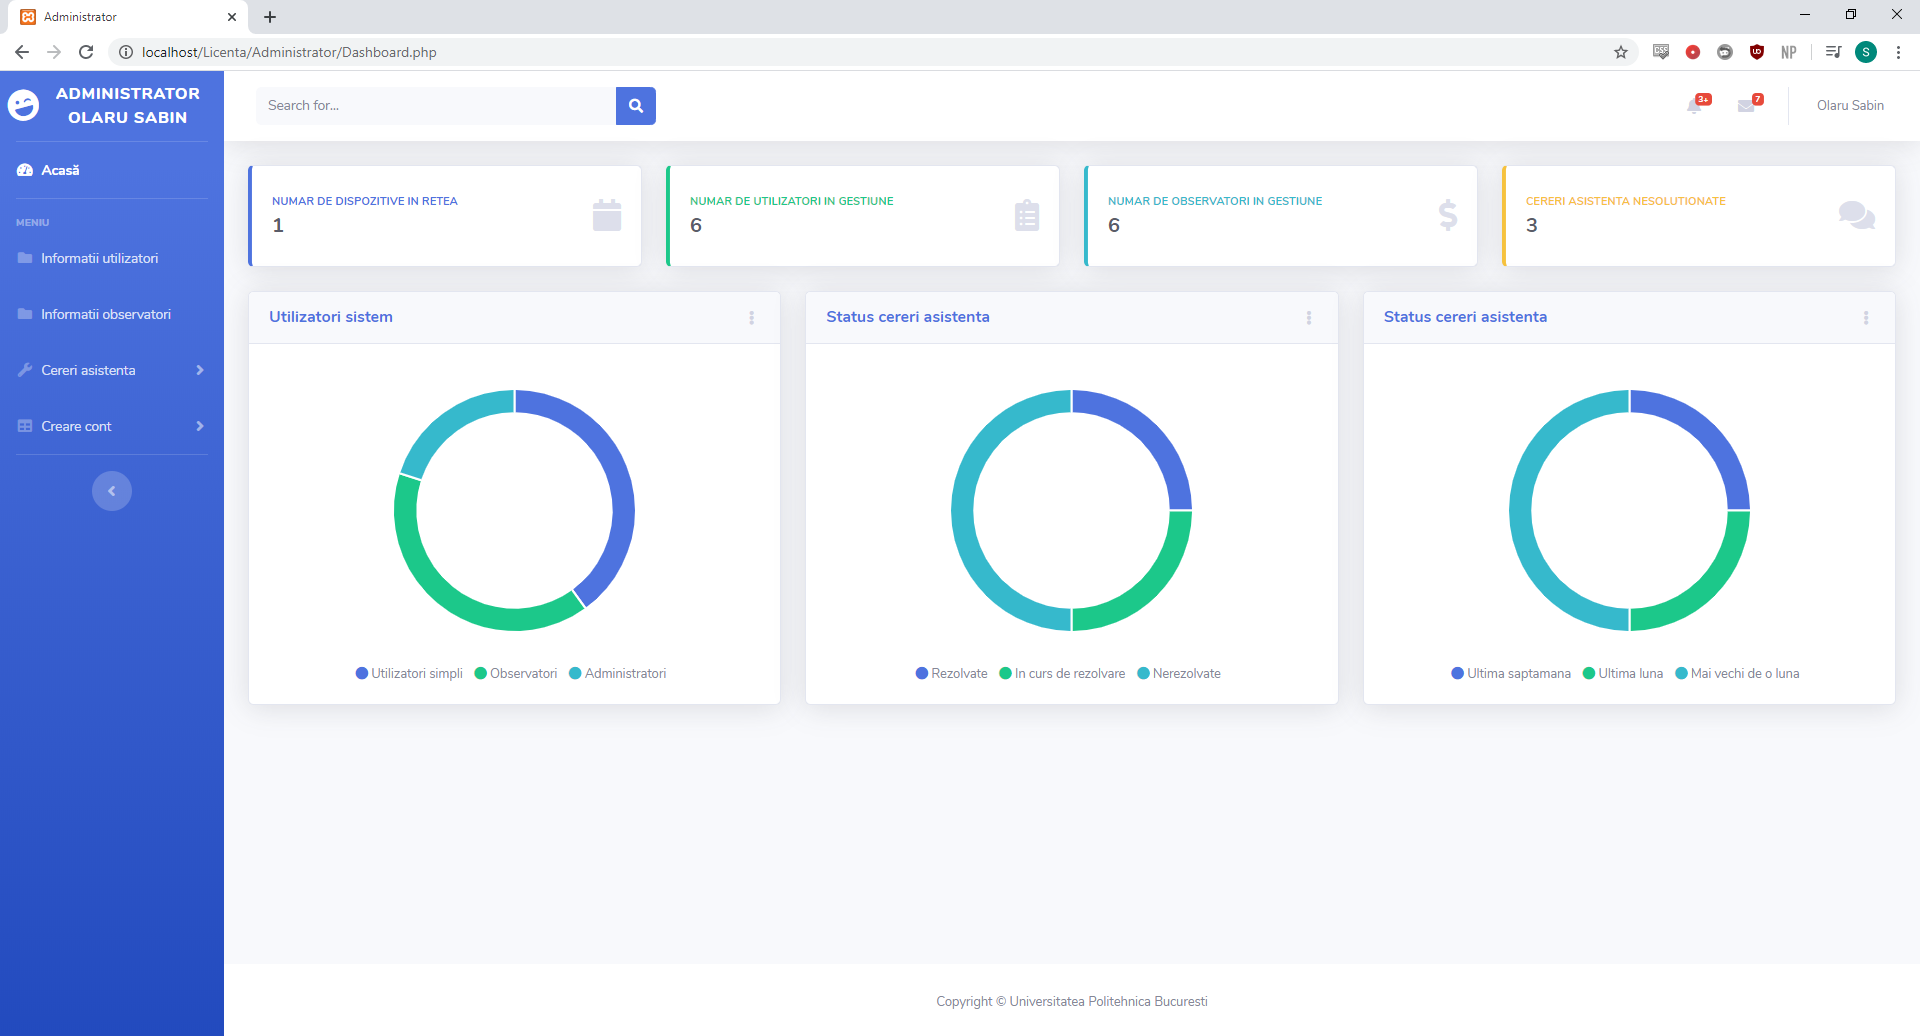Open the notifications bell icon
The height and width of the screenshot is (1036, 1920).
point(1695,106)
